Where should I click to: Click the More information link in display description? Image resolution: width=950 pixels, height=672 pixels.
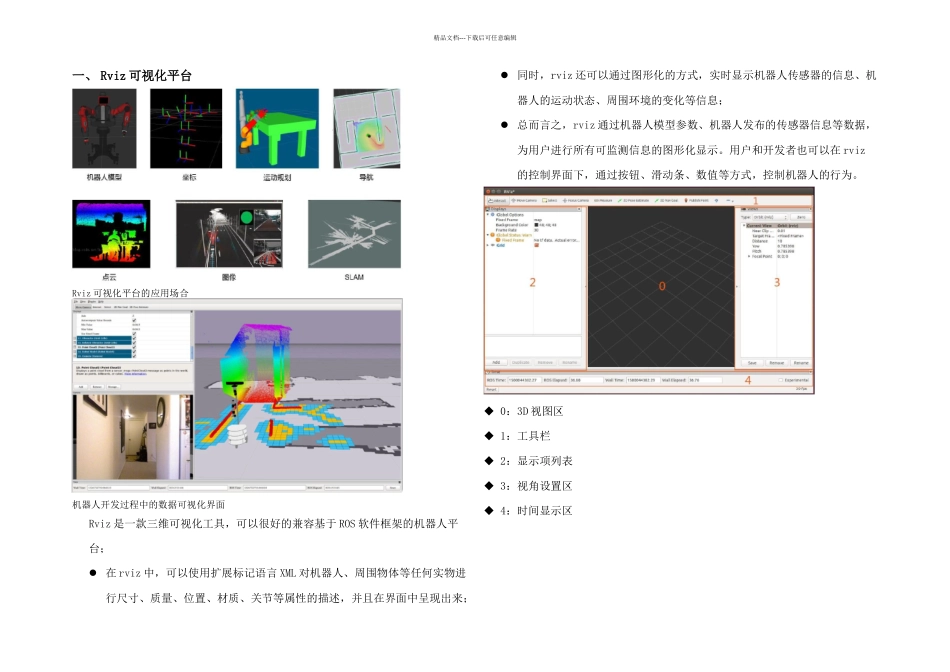[x=136, y=374]
